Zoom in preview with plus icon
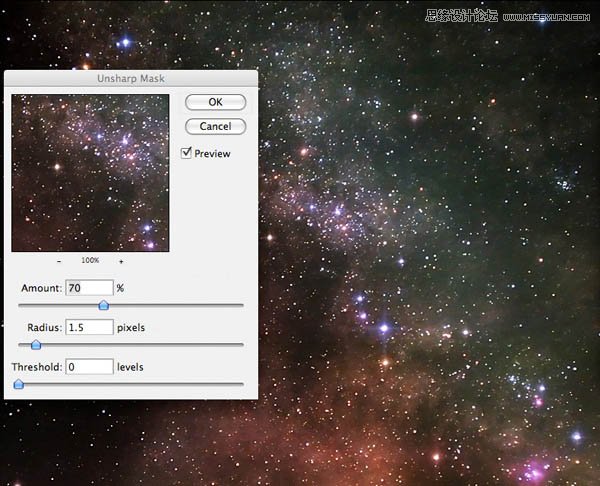600x486 pixels. tap(121, 261)
